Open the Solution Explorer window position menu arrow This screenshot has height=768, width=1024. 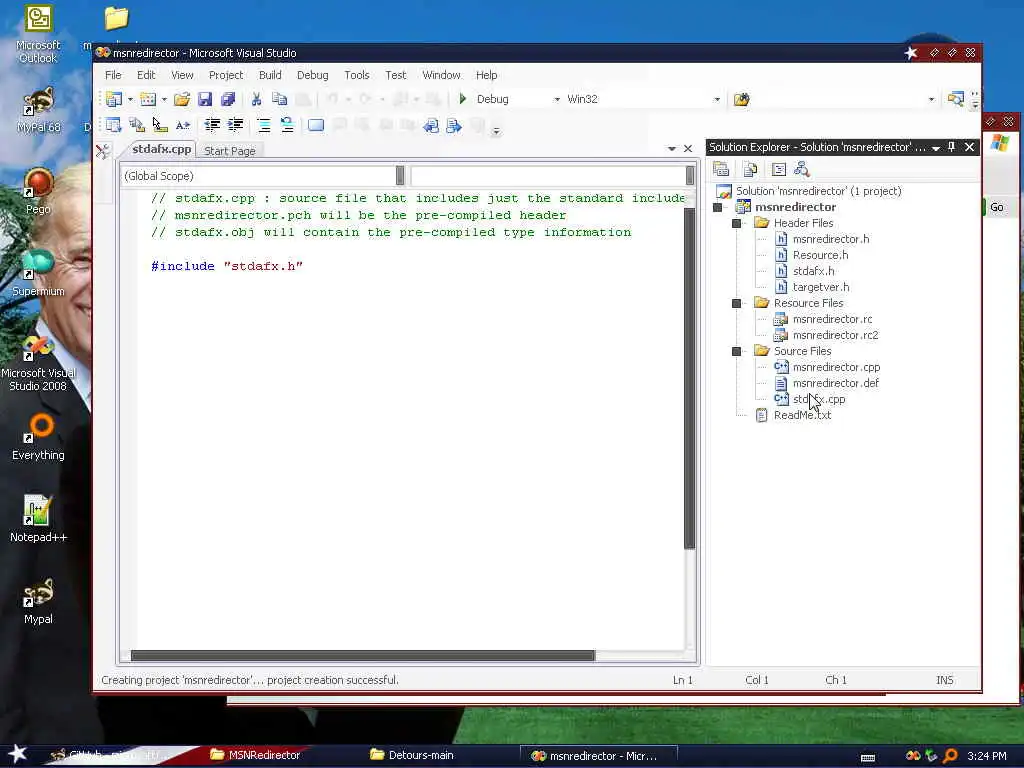click(x=936, y=148)
